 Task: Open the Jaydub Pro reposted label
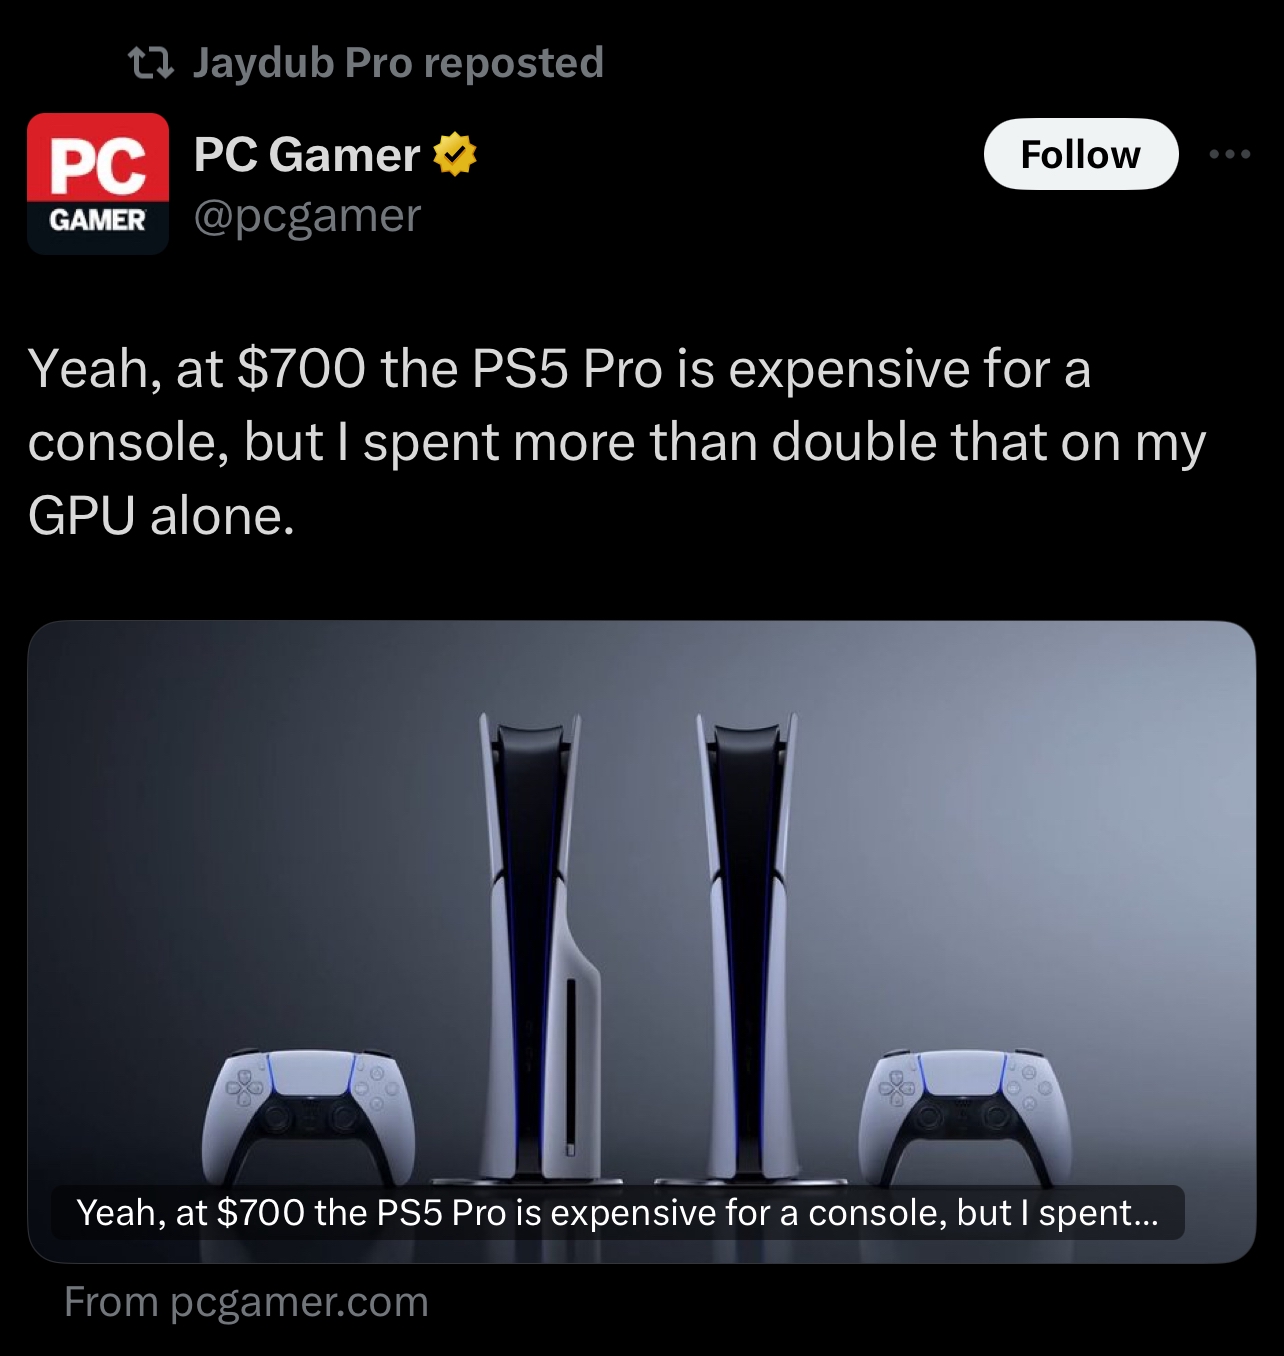click(x=398, y=63)
